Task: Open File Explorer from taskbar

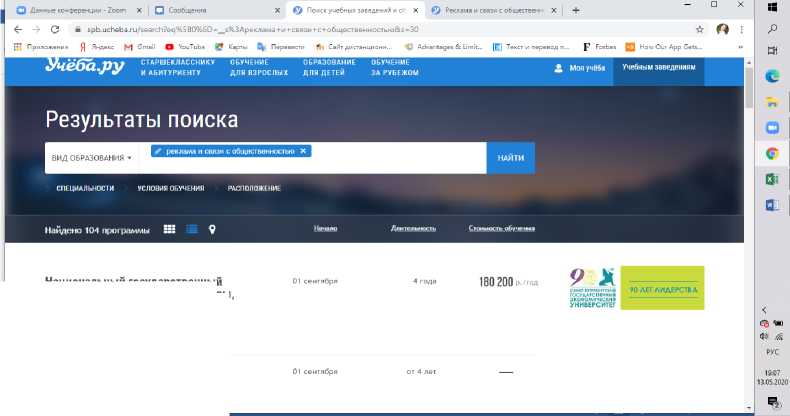Action: coord(772,102)
